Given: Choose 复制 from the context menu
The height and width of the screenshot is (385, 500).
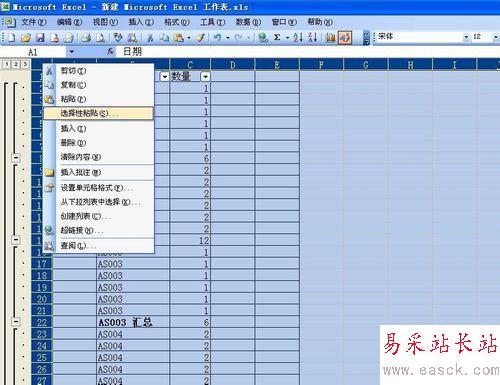Looking at the screenshot, I should tap(99, 85).
